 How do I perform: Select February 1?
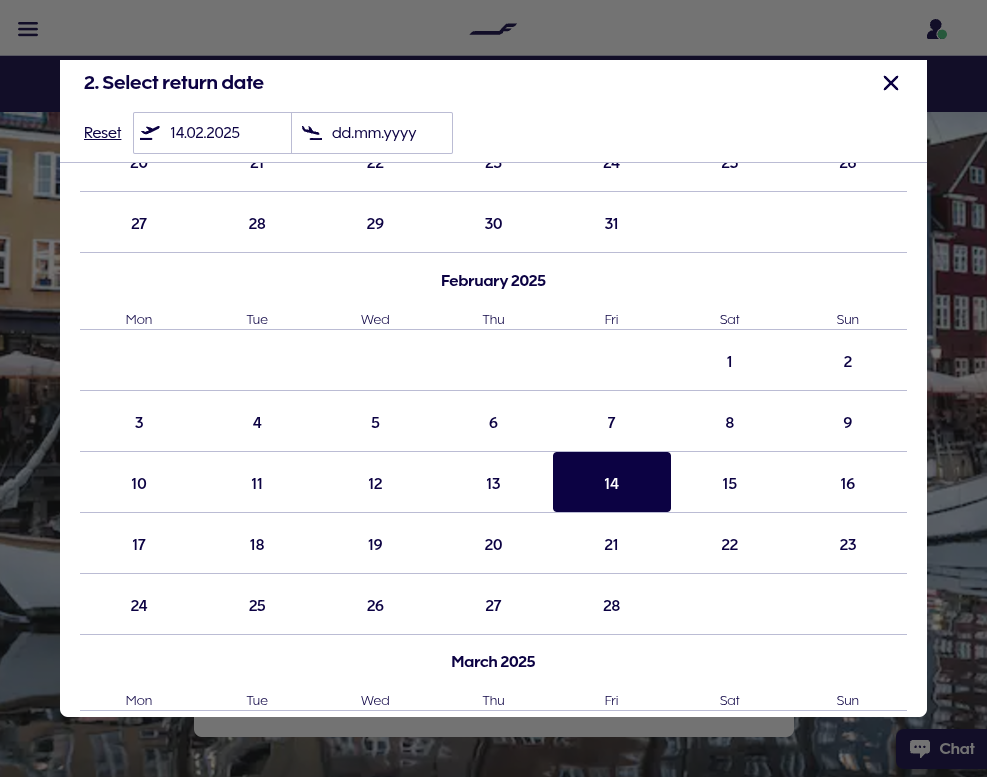730,361
